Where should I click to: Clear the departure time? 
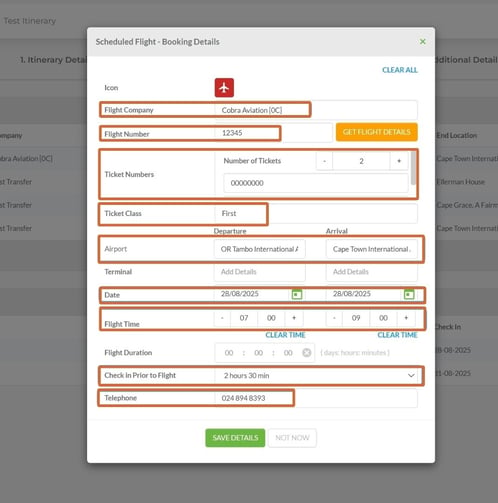pyautogui.click(x=285, y=335)
